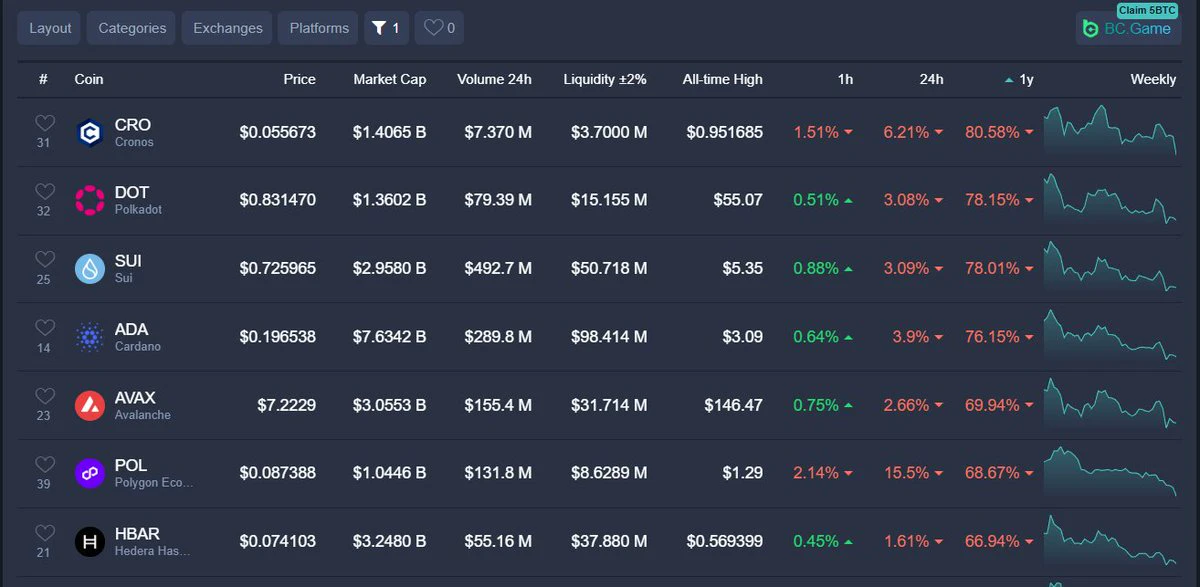Image resolution: width=1200 pixels, height=587 pixels.
Task: Open CRO weekly sparkline chart
Action: click(1110, 130)
